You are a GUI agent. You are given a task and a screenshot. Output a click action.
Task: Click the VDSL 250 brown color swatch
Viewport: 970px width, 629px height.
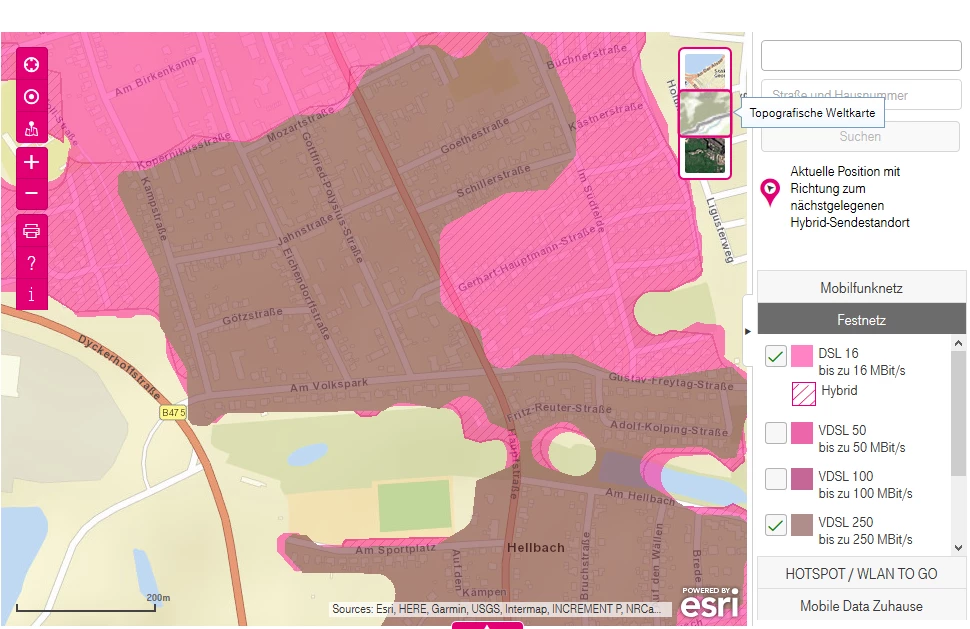click(802, 525)
